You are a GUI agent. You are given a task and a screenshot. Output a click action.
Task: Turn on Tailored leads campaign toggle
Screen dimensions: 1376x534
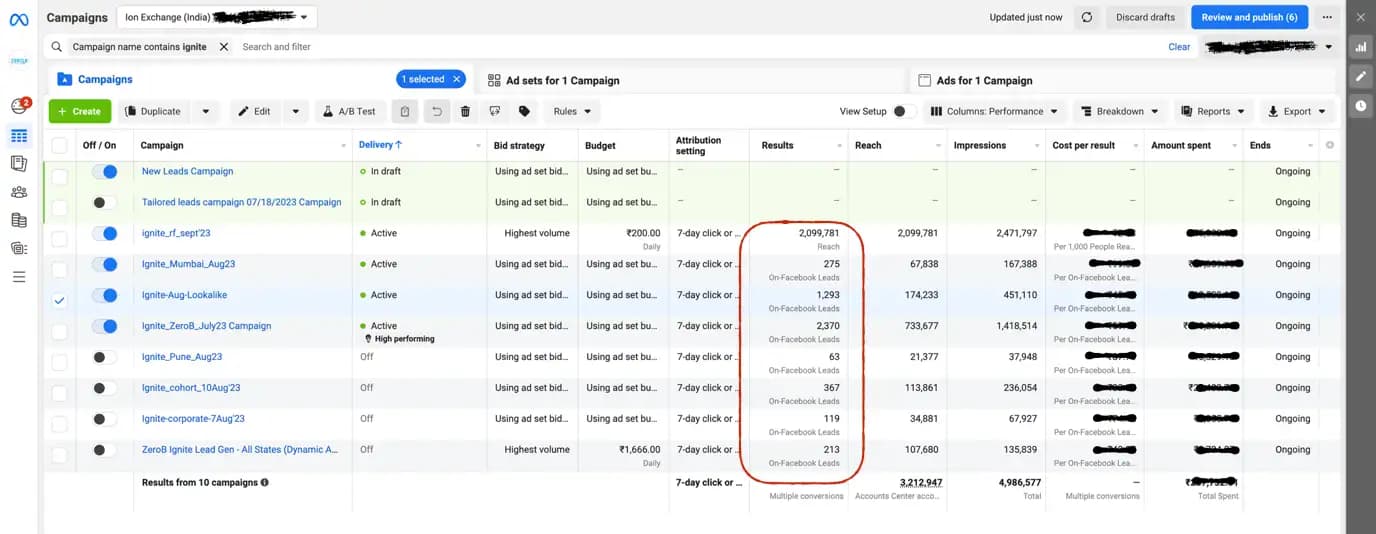click(x=104, y=203)
